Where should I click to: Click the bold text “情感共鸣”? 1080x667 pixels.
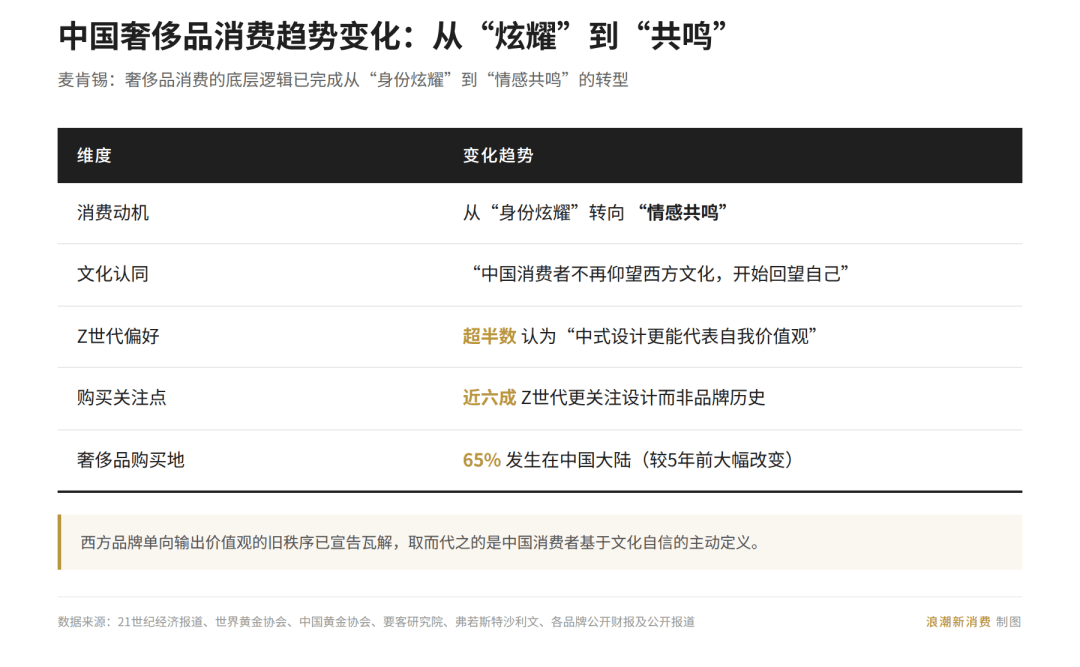682,213
